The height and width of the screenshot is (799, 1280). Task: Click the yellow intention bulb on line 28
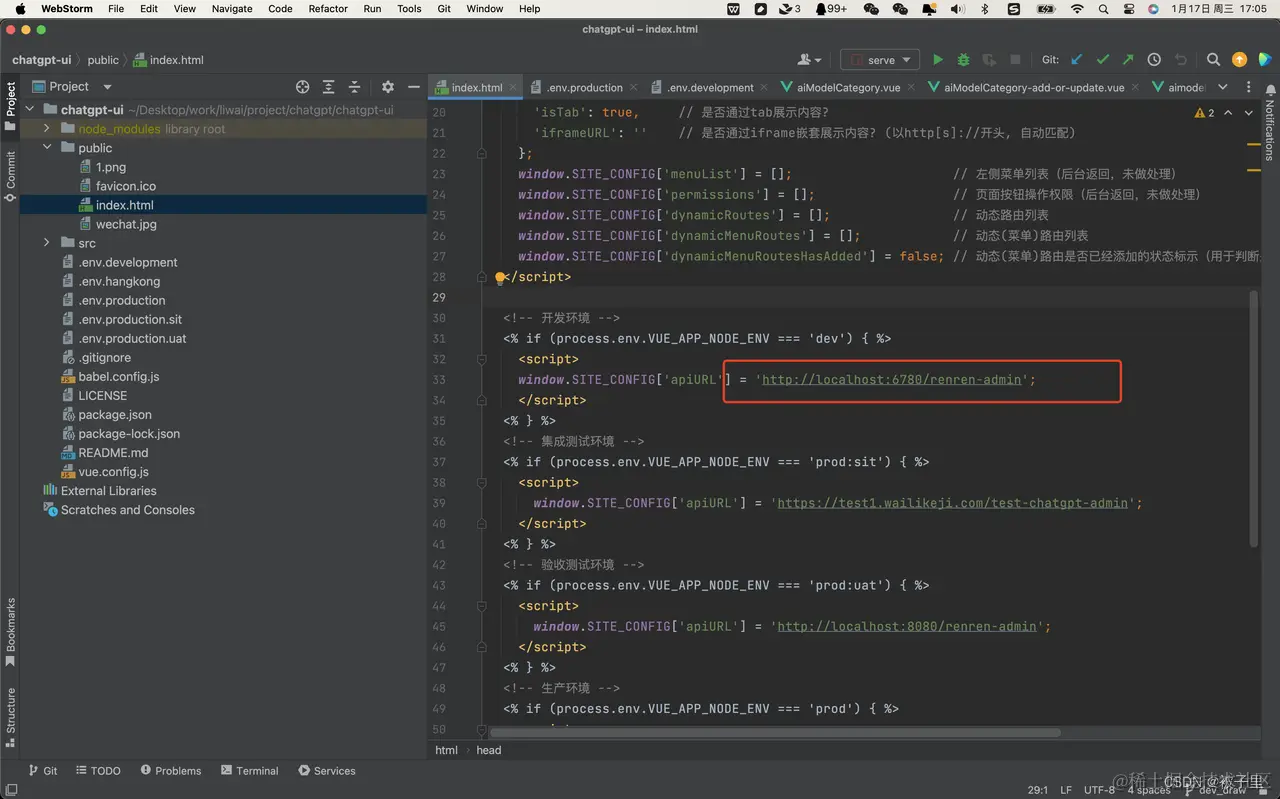click(x=500, y=277)
